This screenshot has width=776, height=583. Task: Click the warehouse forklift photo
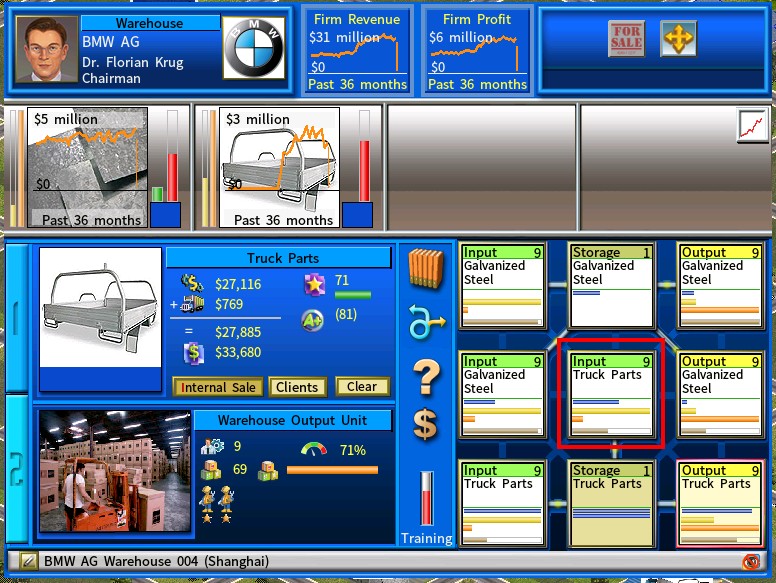115,471
